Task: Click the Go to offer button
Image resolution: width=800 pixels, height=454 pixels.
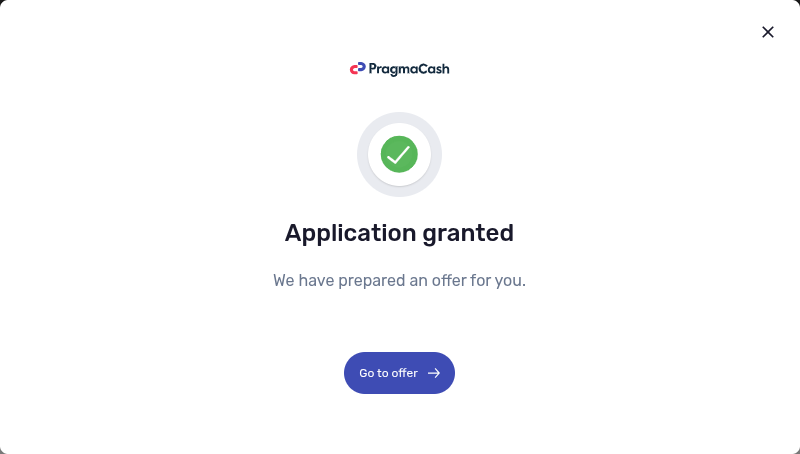Action: pyautogui.click(x=399, y=373)
